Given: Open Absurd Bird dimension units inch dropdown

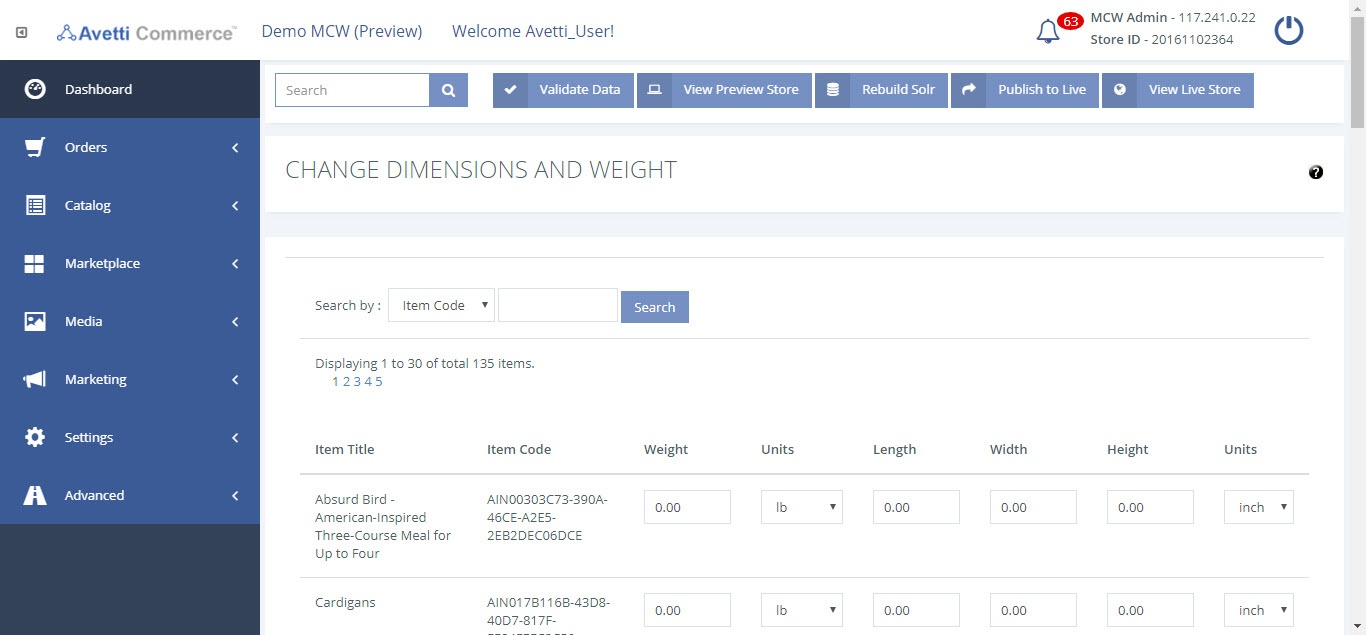Looking at the screenshot, I should pyautogui.click(x=1259, y=507).
